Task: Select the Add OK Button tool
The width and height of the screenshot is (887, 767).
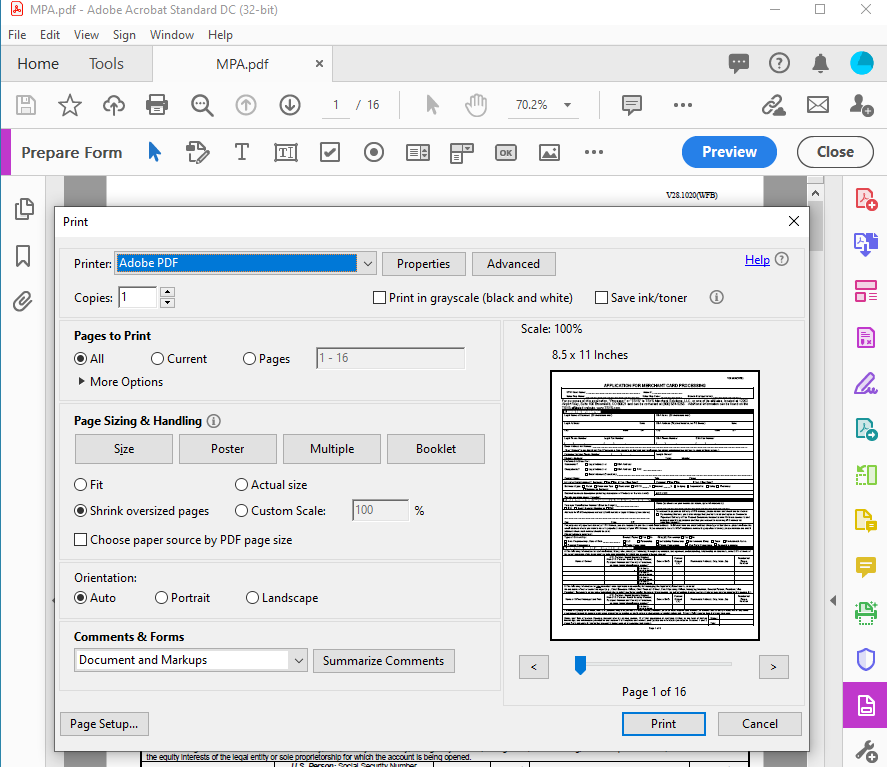Action: [506, 152]
